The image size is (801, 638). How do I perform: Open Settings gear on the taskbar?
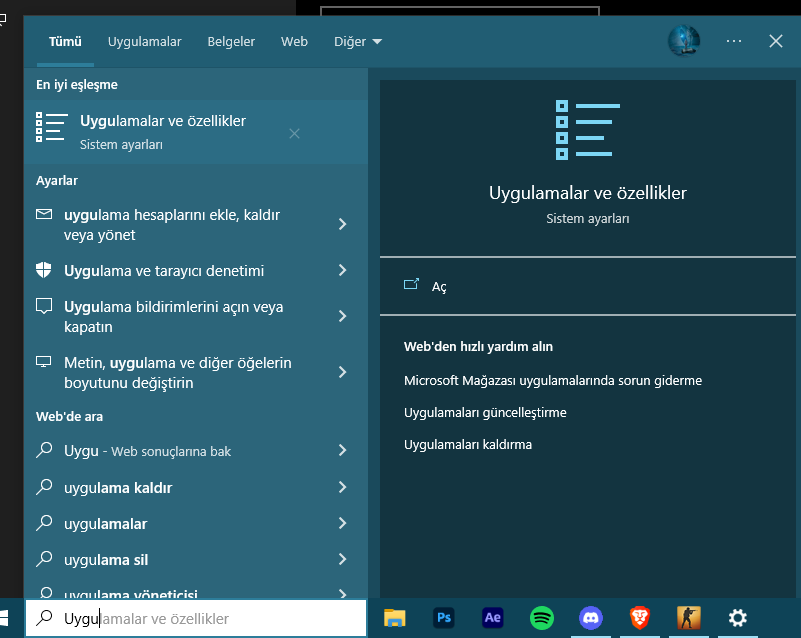(x=738, y=618)
